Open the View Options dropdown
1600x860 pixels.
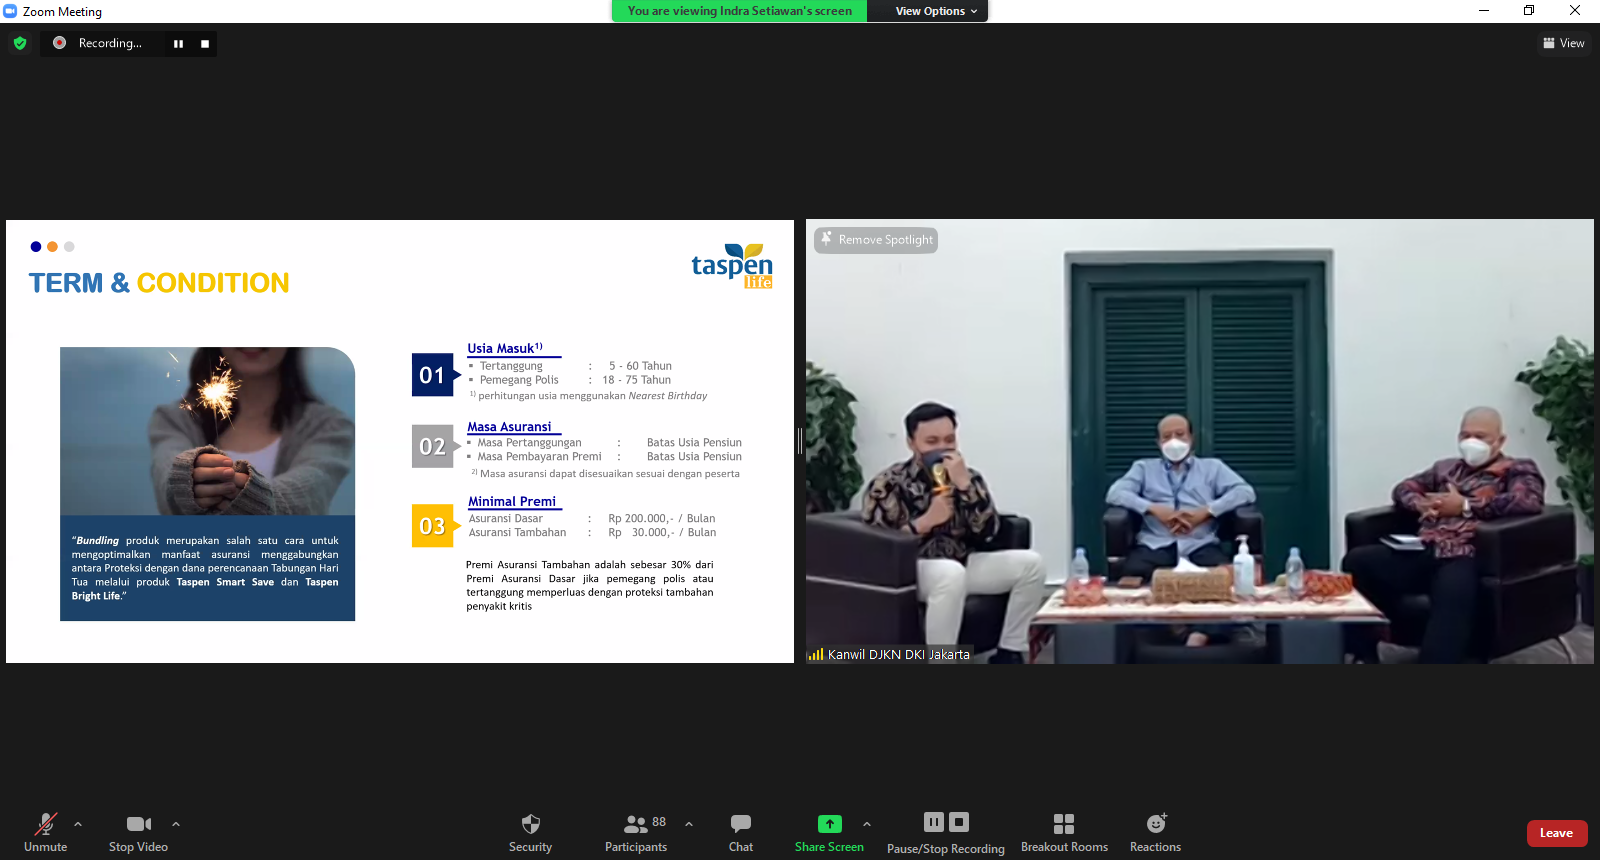point(935,11)
